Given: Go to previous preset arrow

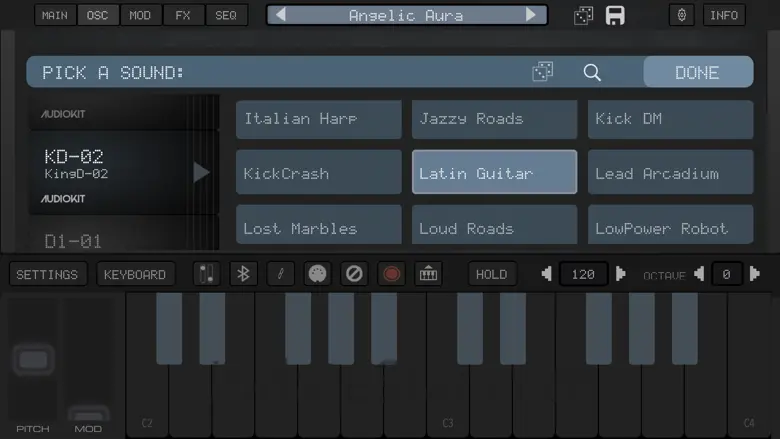Looking at the screenshot, I should pyautogui.click(x=281, y=15).
